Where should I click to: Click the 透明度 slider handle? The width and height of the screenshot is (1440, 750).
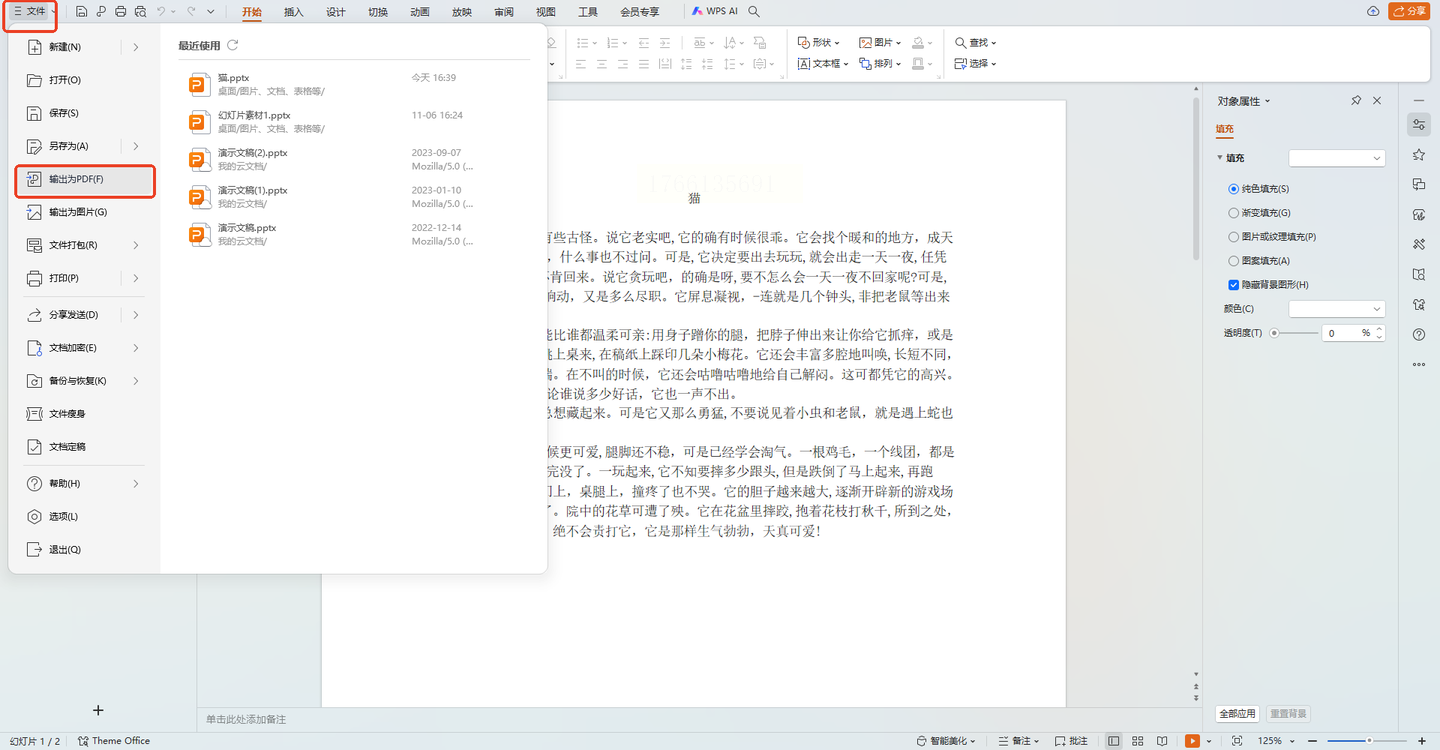point(1274,333)
